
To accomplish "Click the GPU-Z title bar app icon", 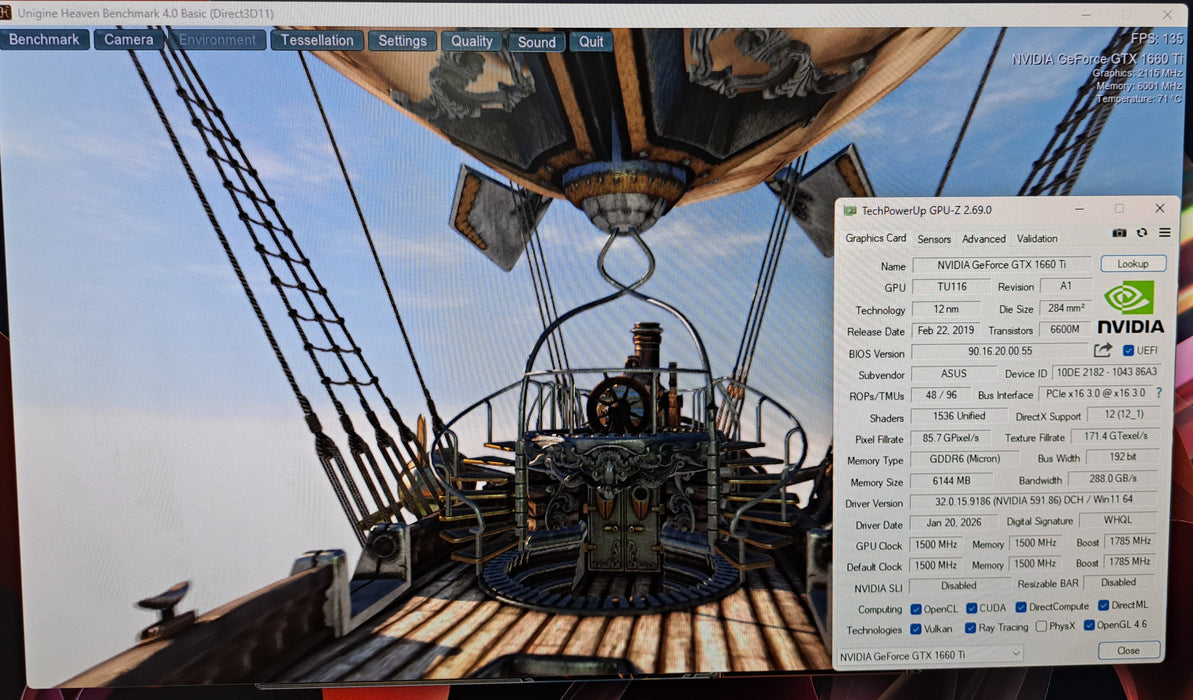I will tap(850, 211).
